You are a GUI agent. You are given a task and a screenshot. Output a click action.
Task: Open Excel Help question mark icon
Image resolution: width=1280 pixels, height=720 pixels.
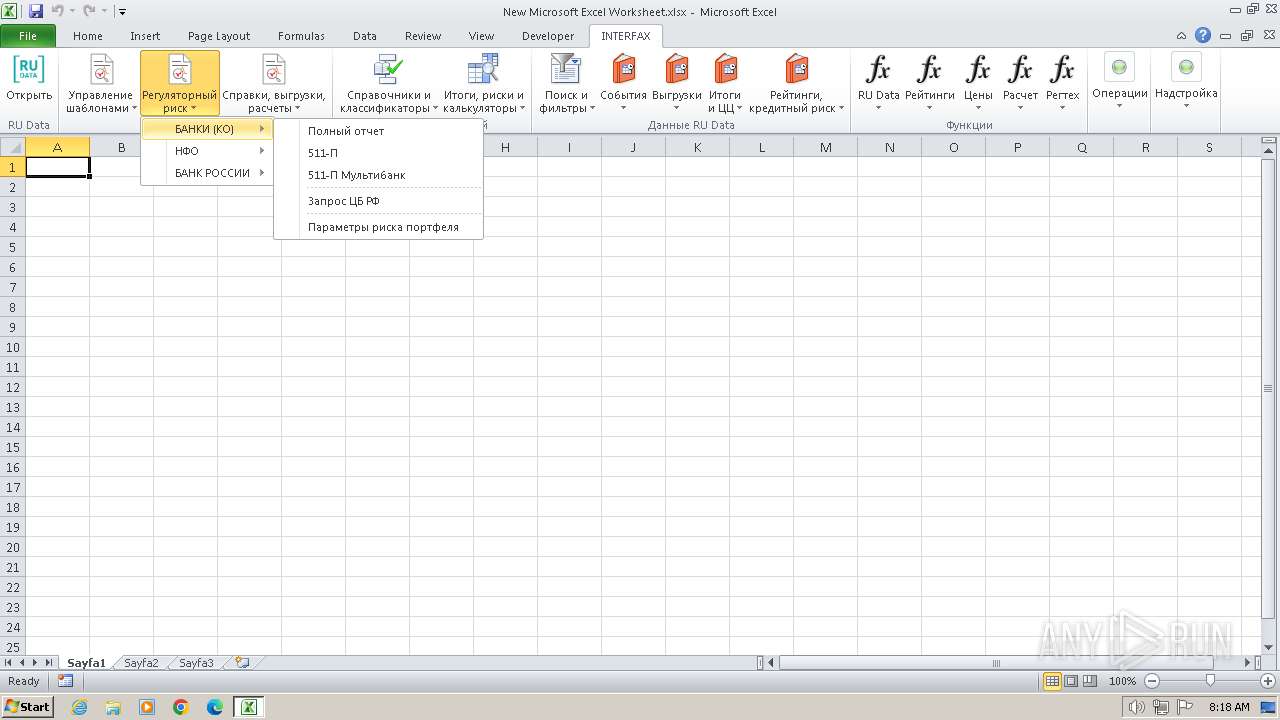click(x=1203, y=35)
